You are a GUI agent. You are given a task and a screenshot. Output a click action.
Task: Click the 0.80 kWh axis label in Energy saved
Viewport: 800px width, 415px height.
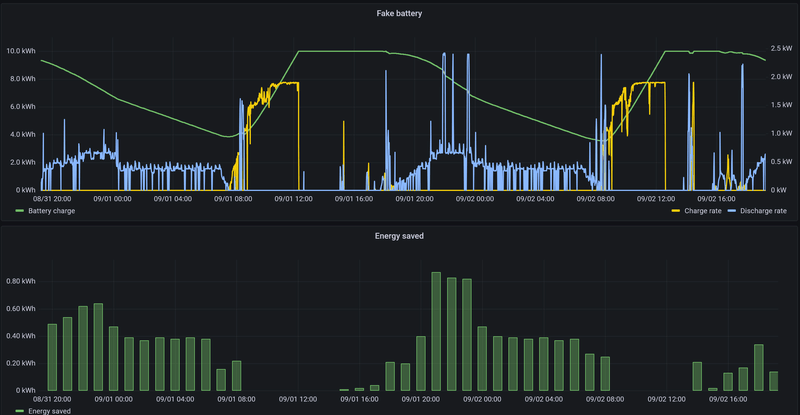tap(21, 281)
